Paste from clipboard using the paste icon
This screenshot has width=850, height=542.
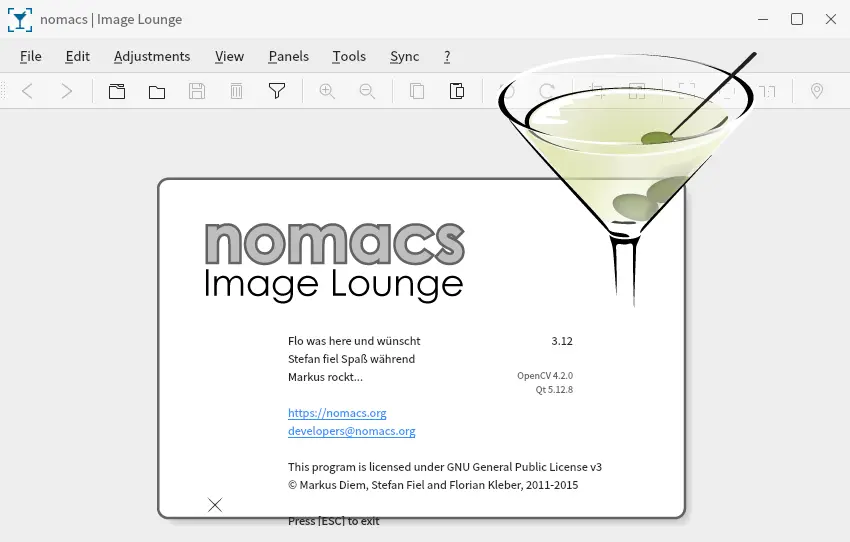(457, 91)
